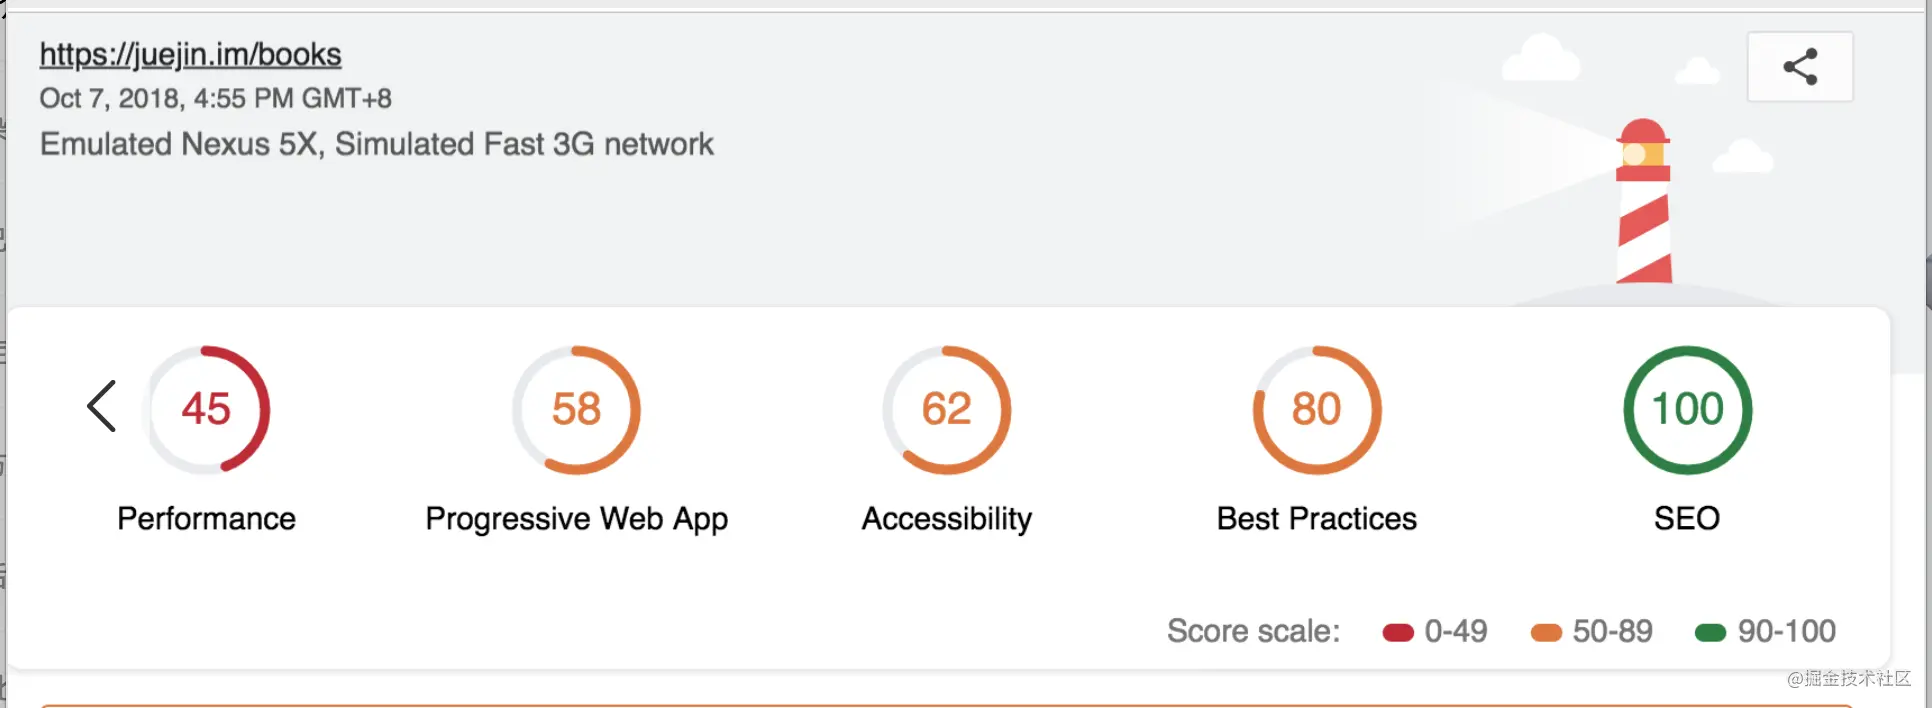
Task: Click the share icon button
Action: (x=1800, y=67)
